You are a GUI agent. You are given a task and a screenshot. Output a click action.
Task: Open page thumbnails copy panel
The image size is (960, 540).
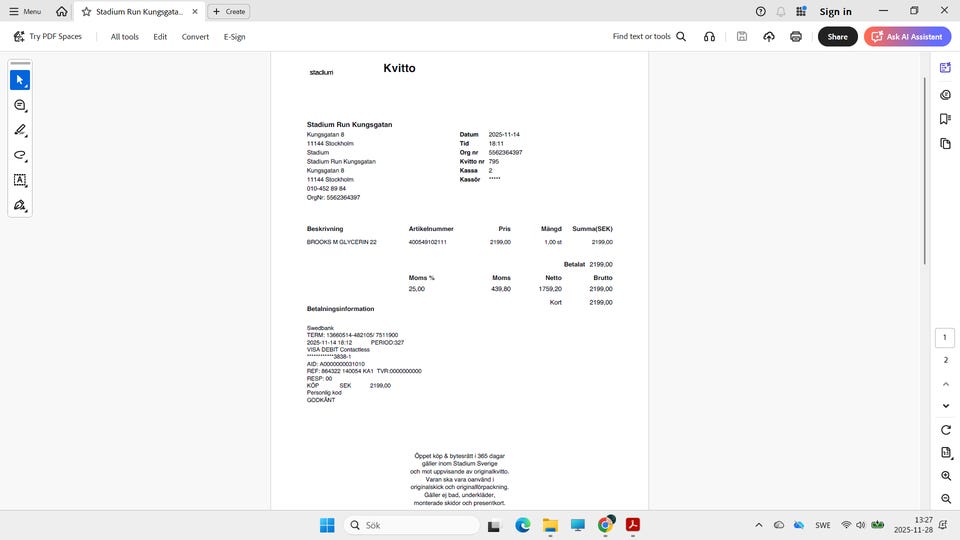[945, 143]
